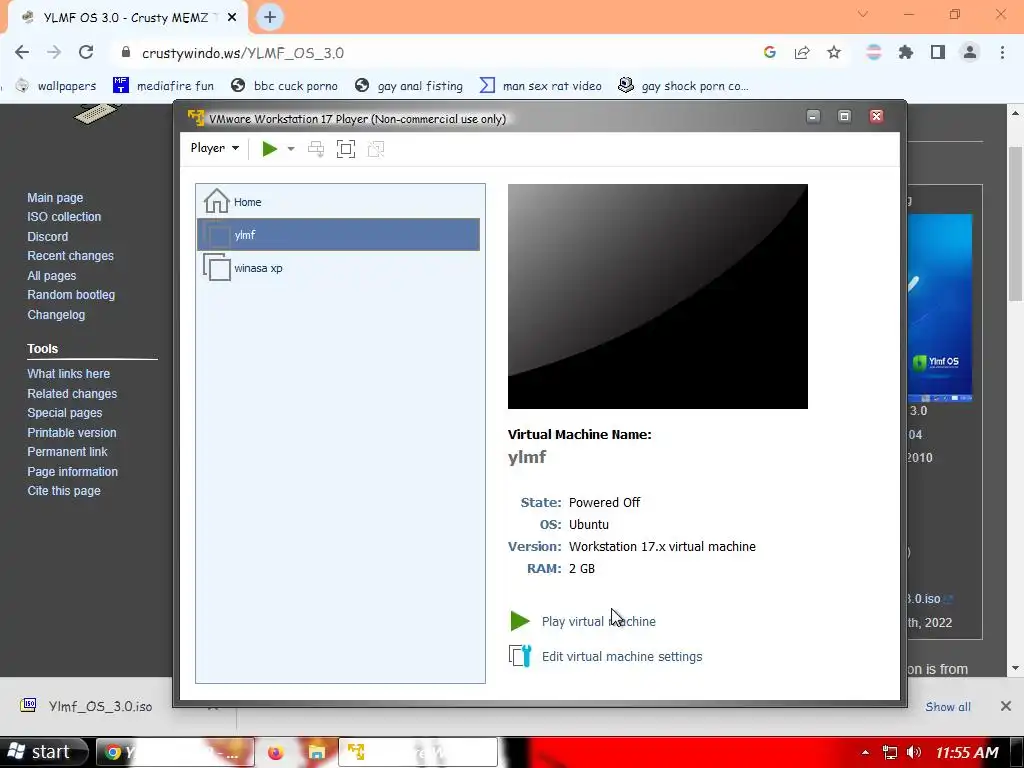Close the YLMF OS 3.0 tab
Image resolution: width=1024 pixels, height=768 pixels.
232,18
